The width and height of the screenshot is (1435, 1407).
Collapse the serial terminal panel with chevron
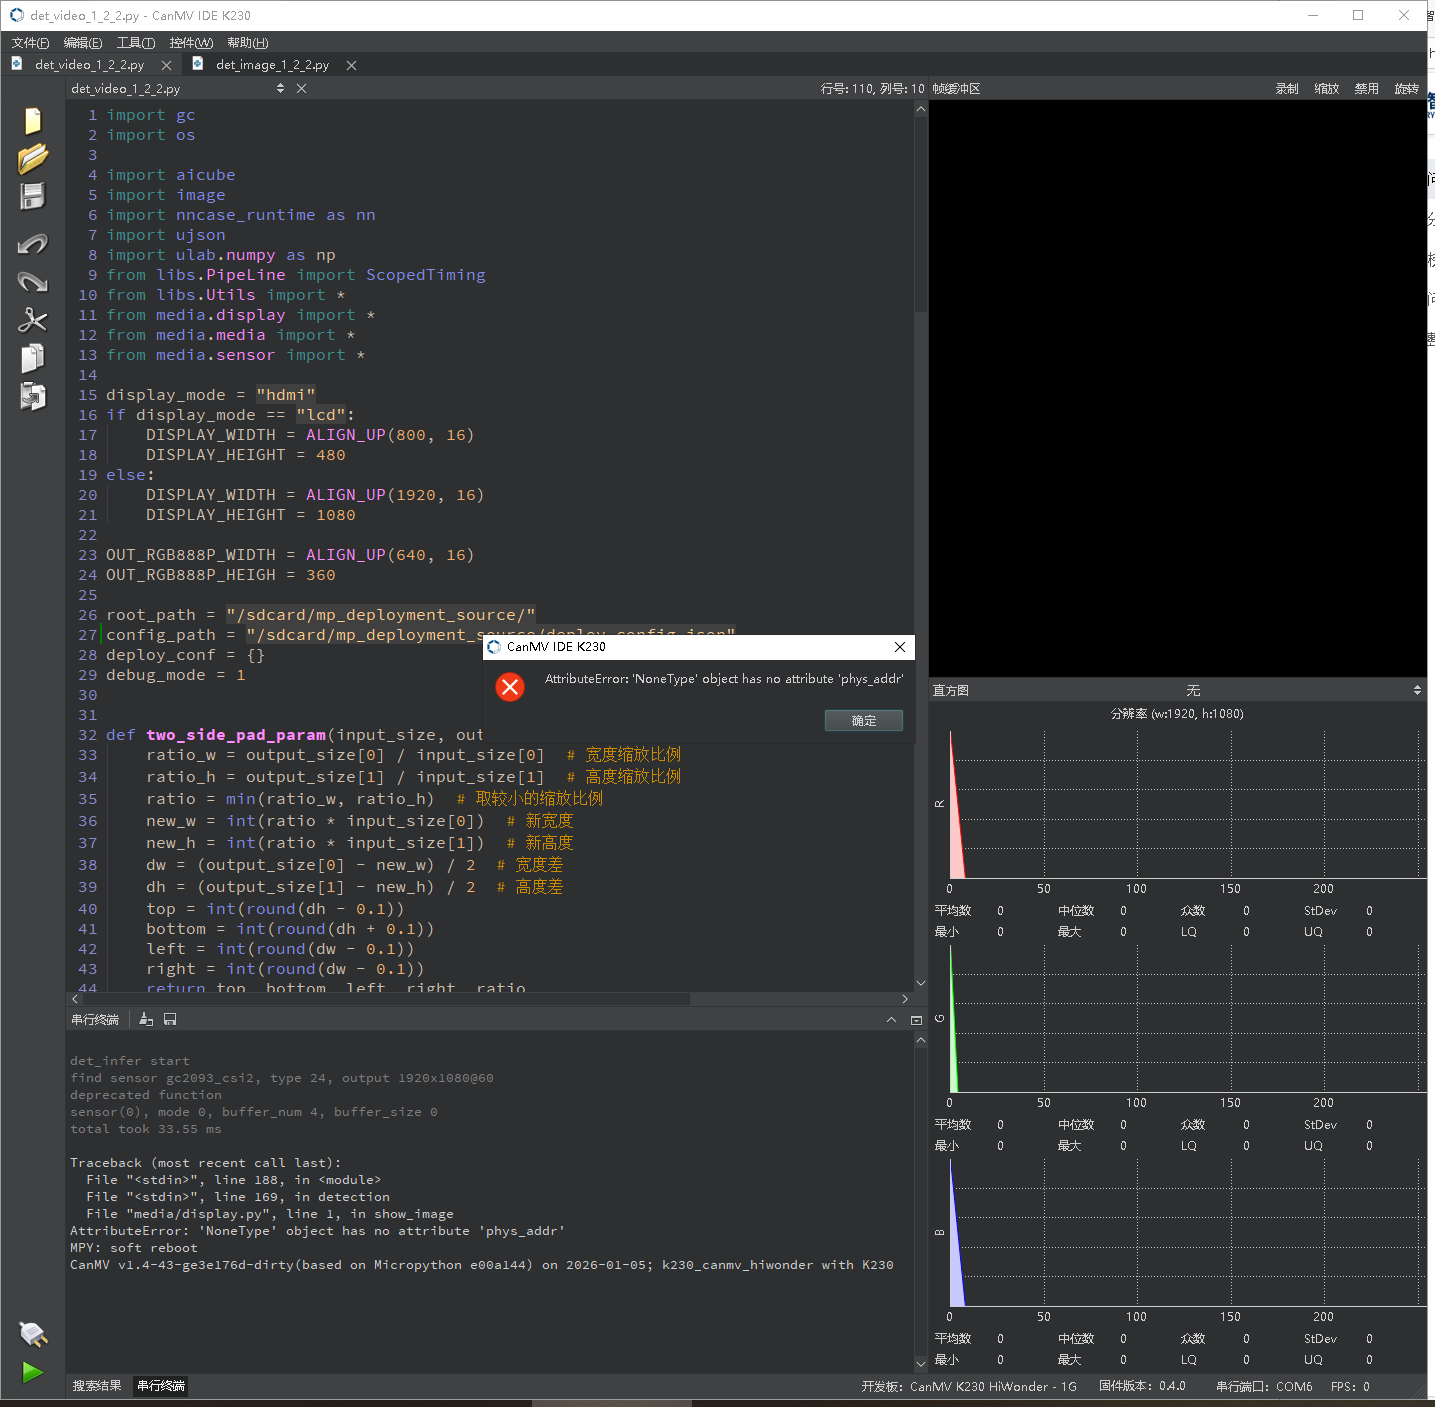(891, 1020)
